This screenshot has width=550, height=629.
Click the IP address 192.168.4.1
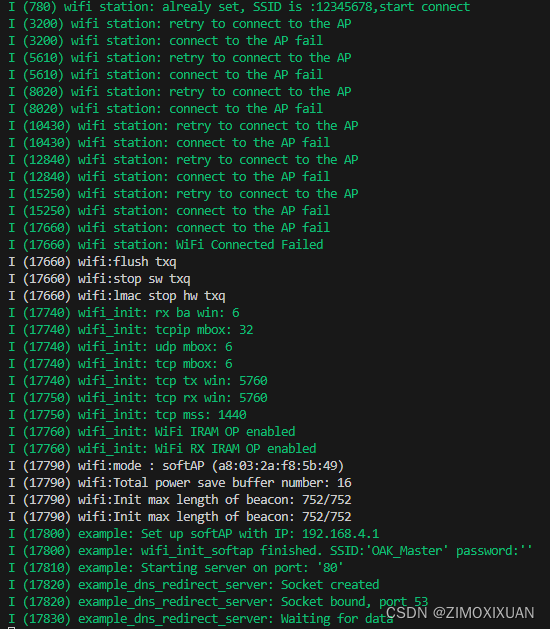click(340, 534)
